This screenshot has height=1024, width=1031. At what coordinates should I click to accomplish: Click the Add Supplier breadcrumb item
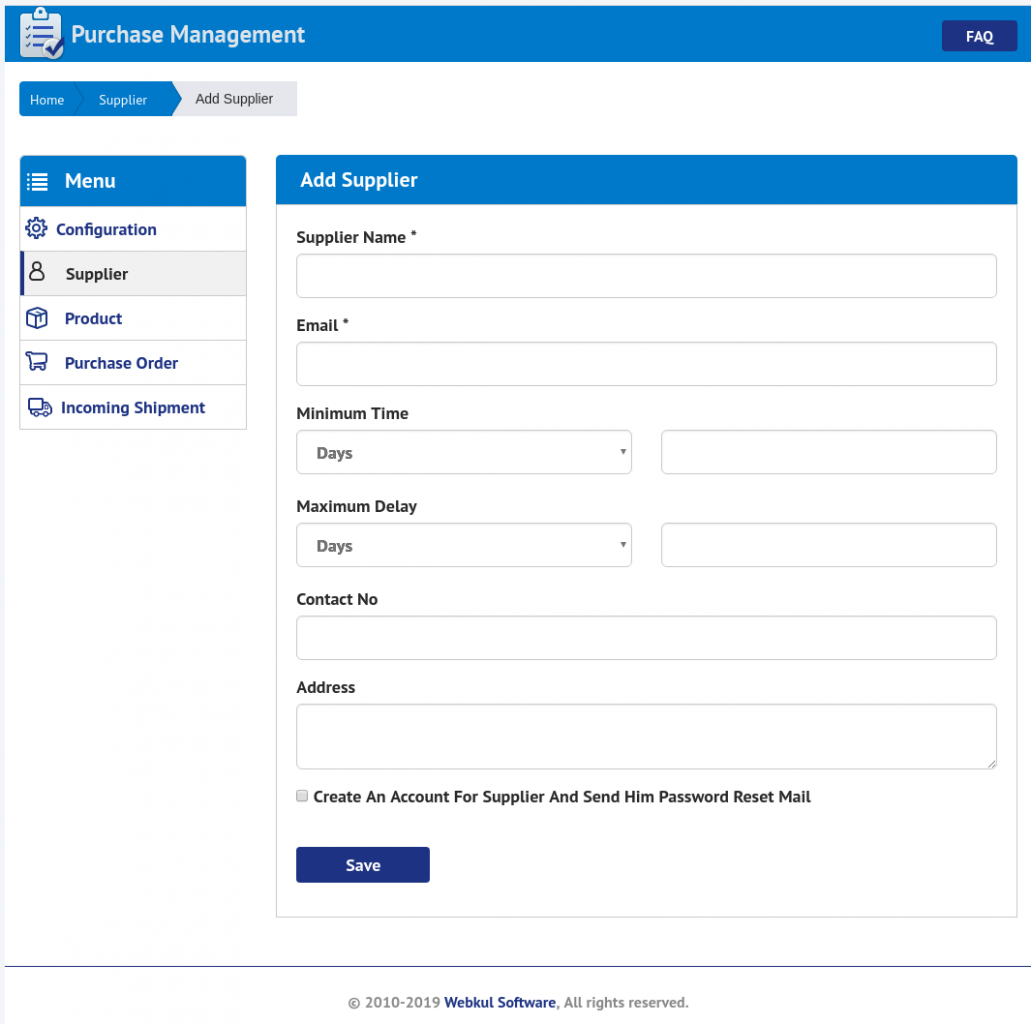[234, 99]
